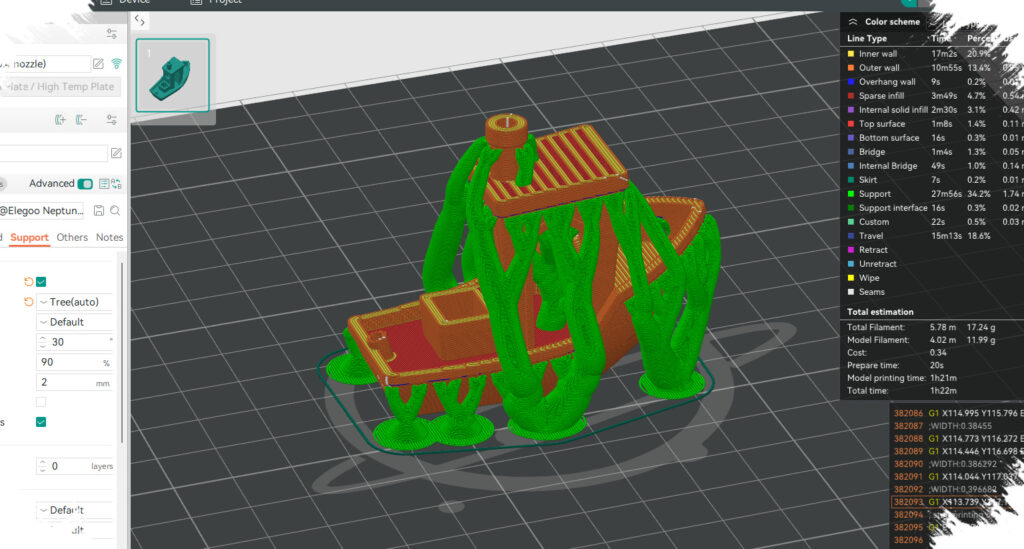This screenshot has height=549, width=1024.
Task: Open the Device tab icon
Action: (106, 2)
